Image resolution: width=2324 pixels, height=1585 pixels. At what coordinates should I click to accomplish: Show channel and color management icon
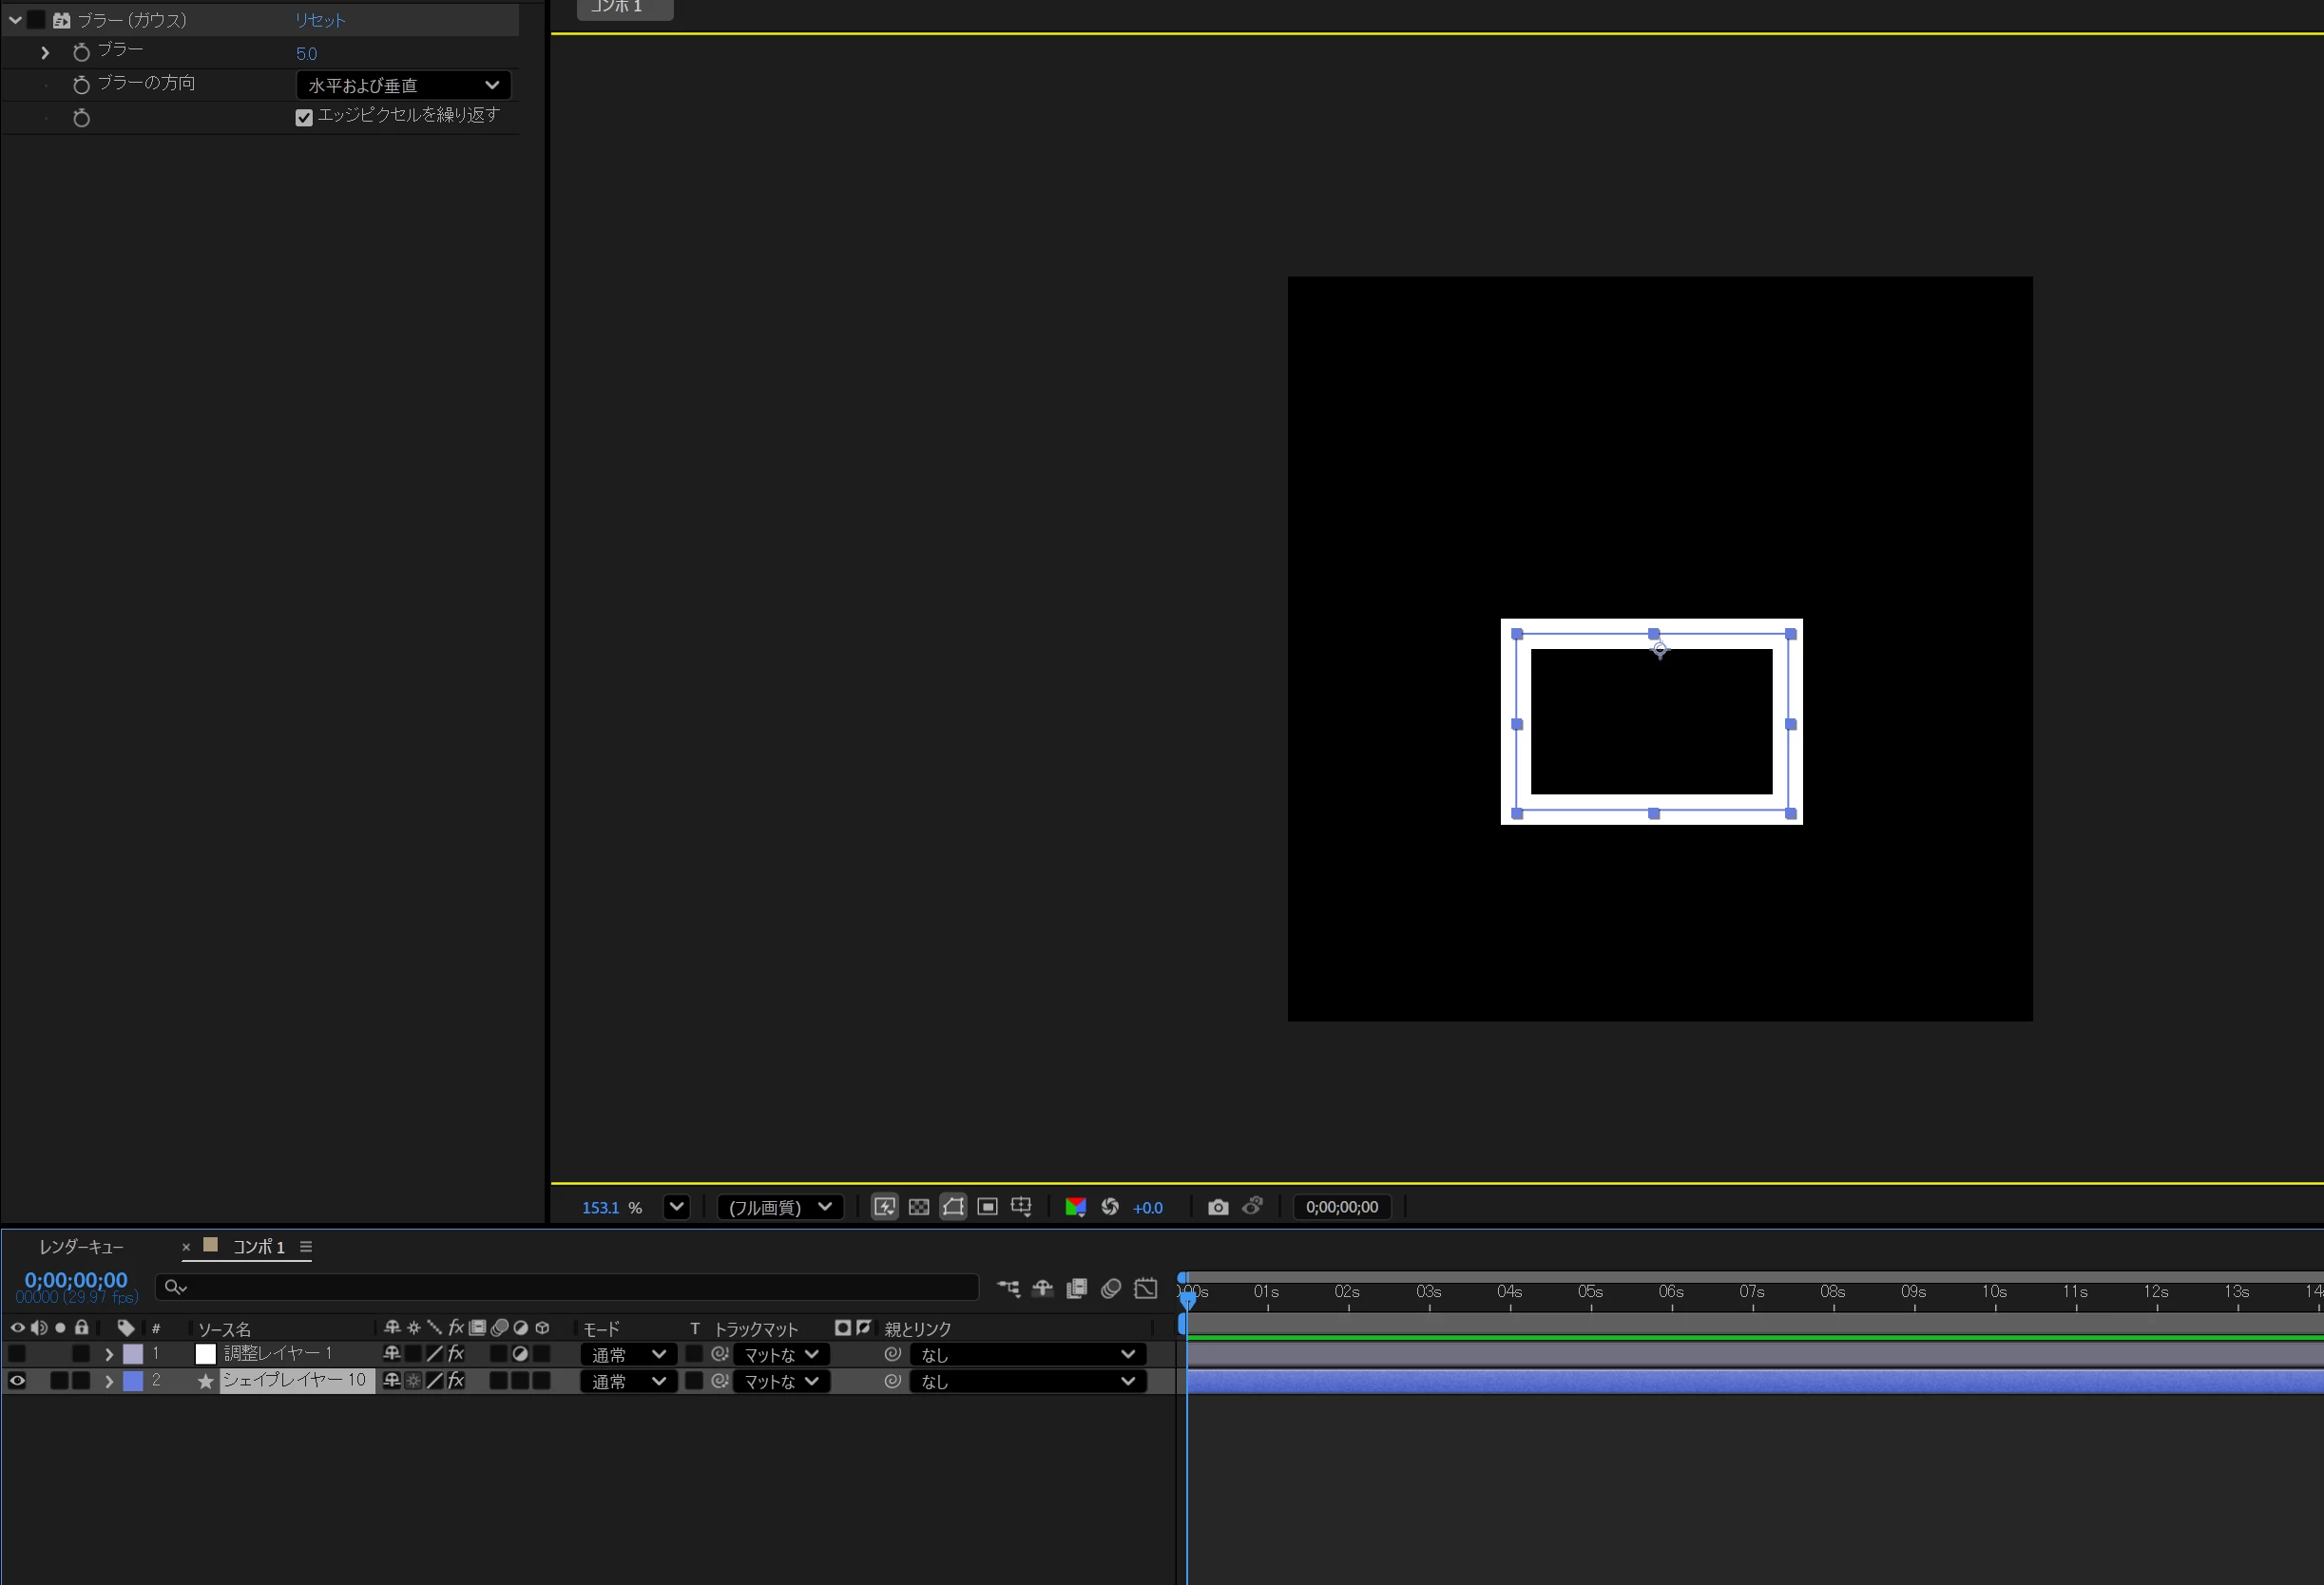click(1075, 1207)
